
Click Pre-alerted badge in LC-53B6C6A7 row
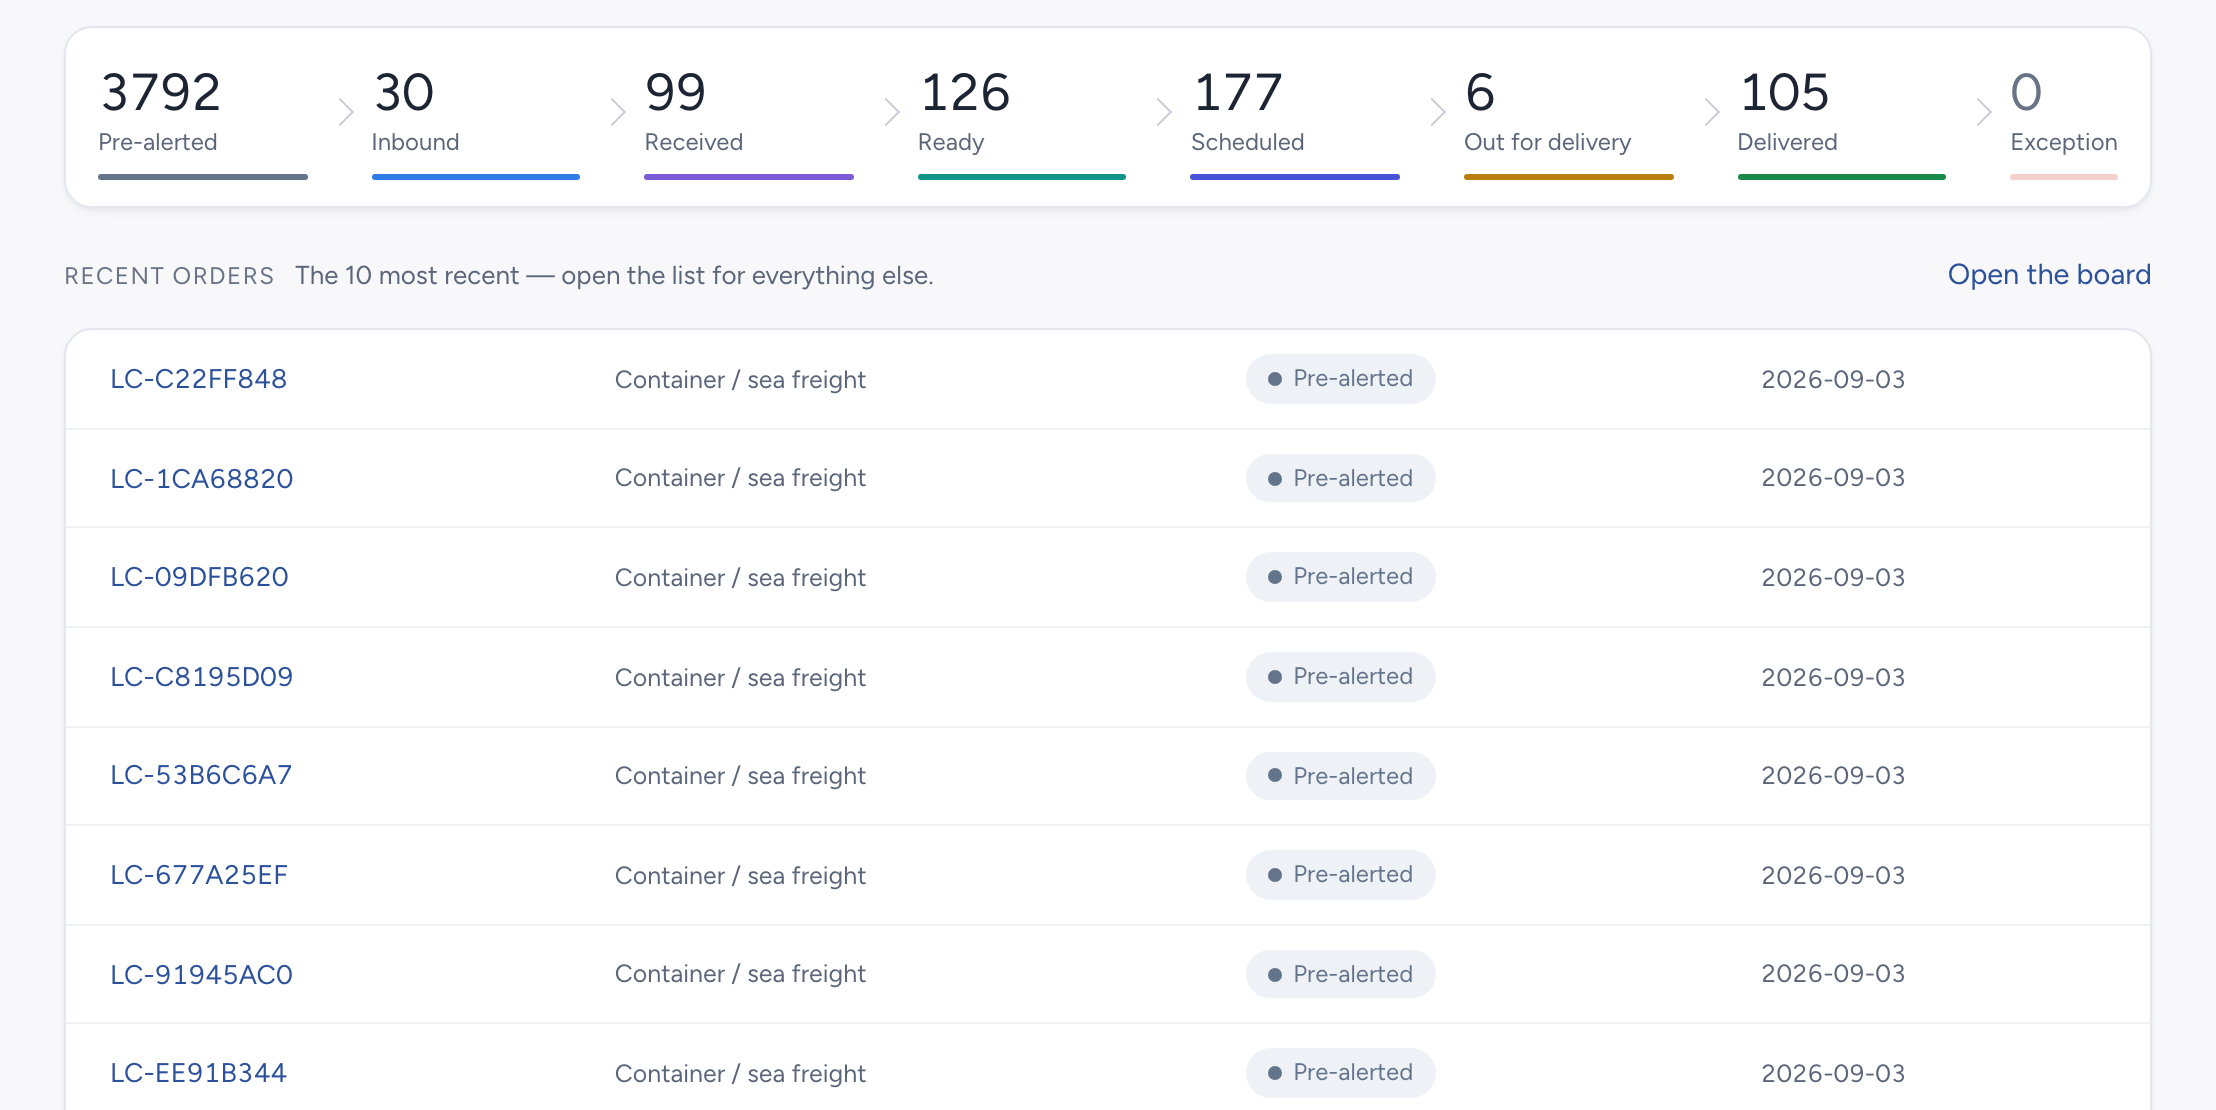[x=1340, y=775]
